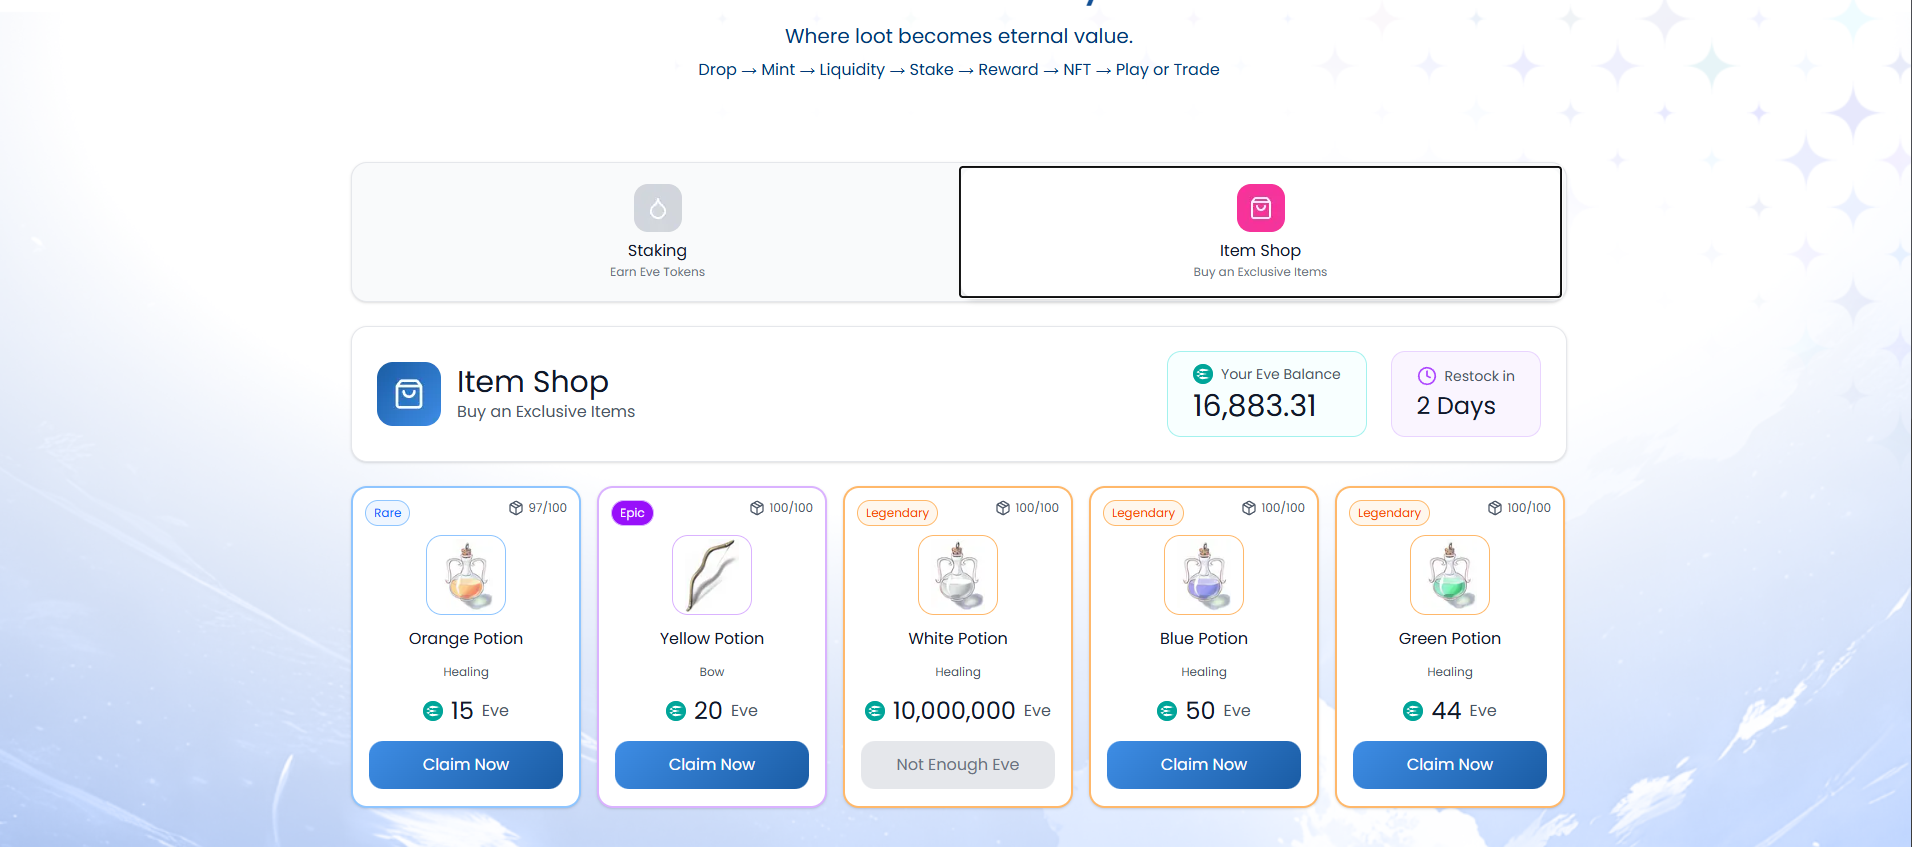Click the disabled Not Enough Eve button
Viewport: 1912px width, 847px height.
point(958,765)
